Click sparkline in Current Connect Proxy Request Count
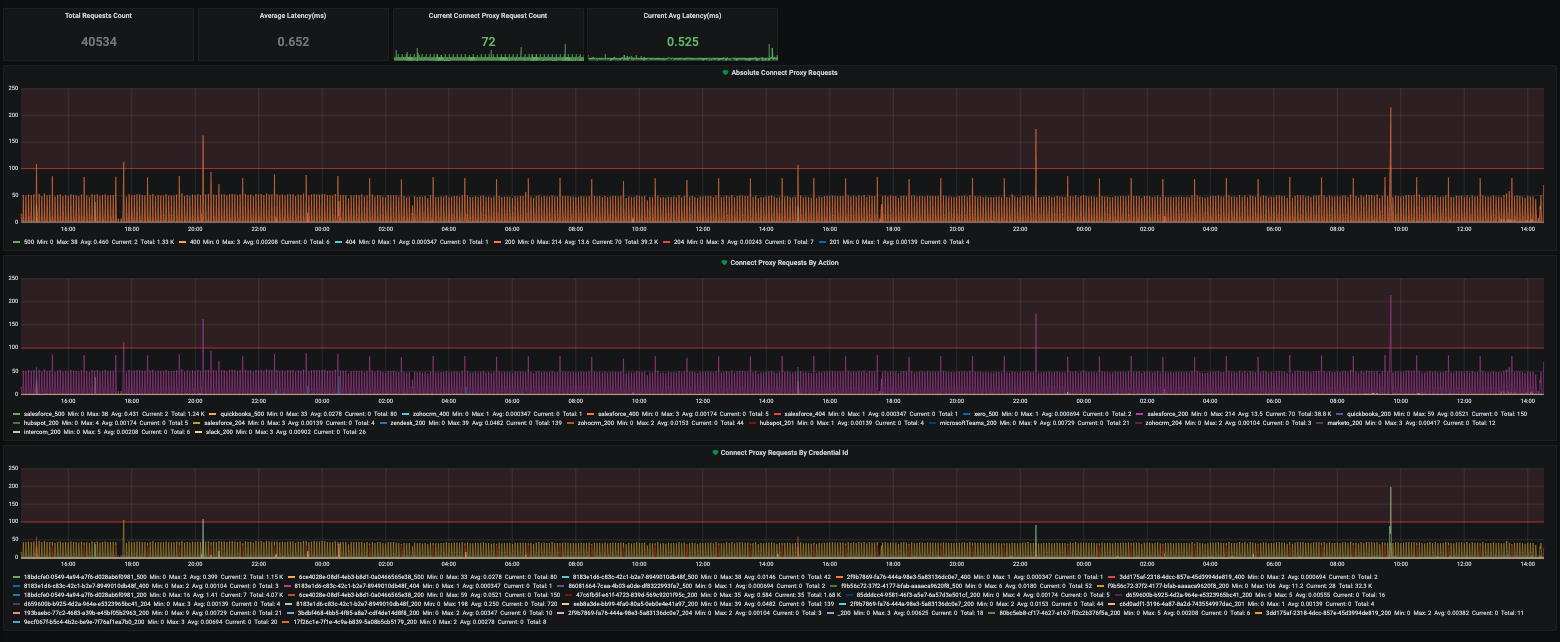Screen dimensions: 1560x642 point(488,55)
